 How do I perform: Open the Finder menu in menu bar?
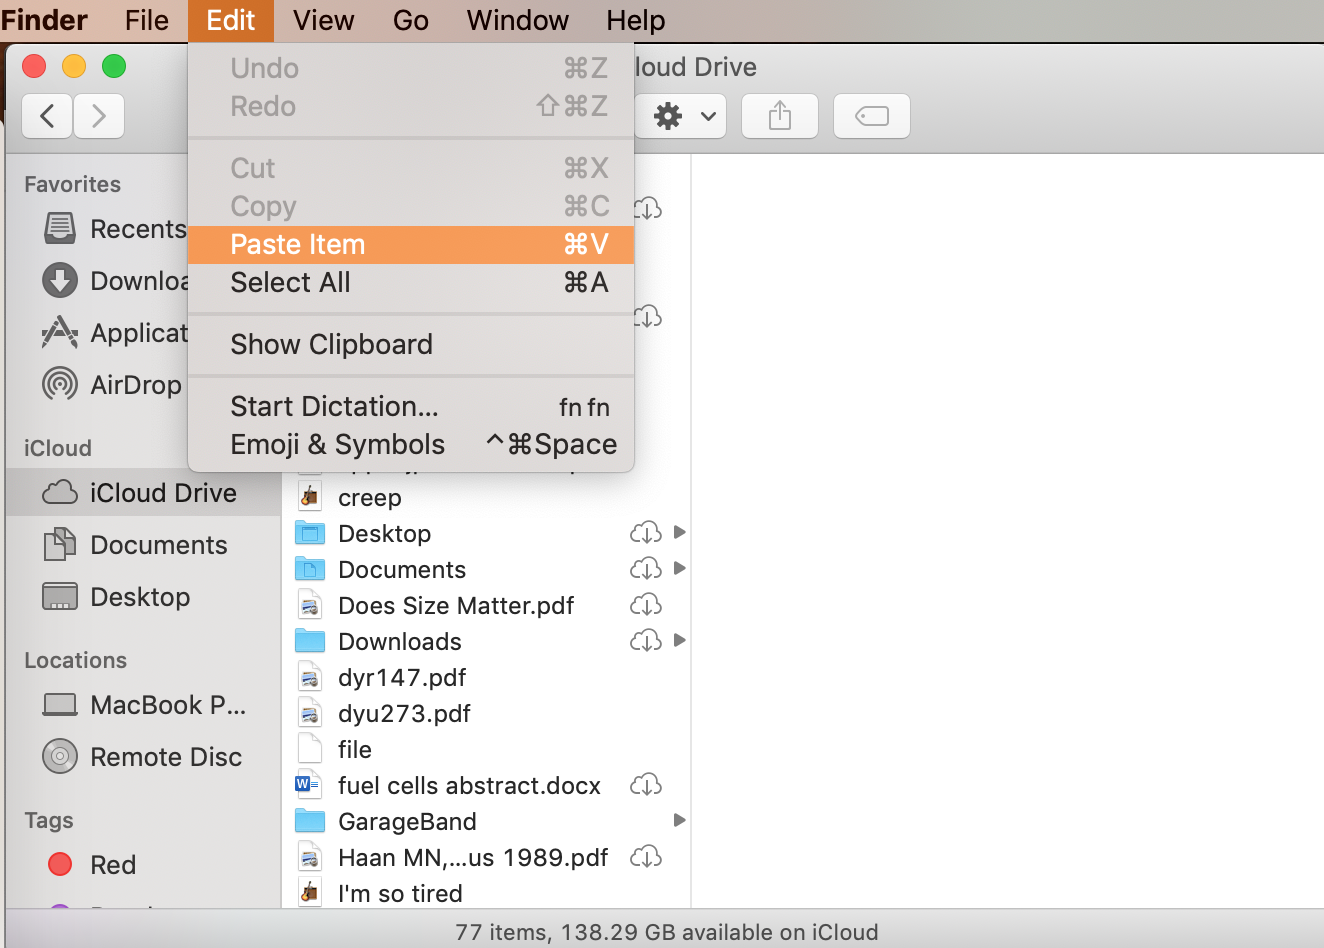tap(44, 20)
